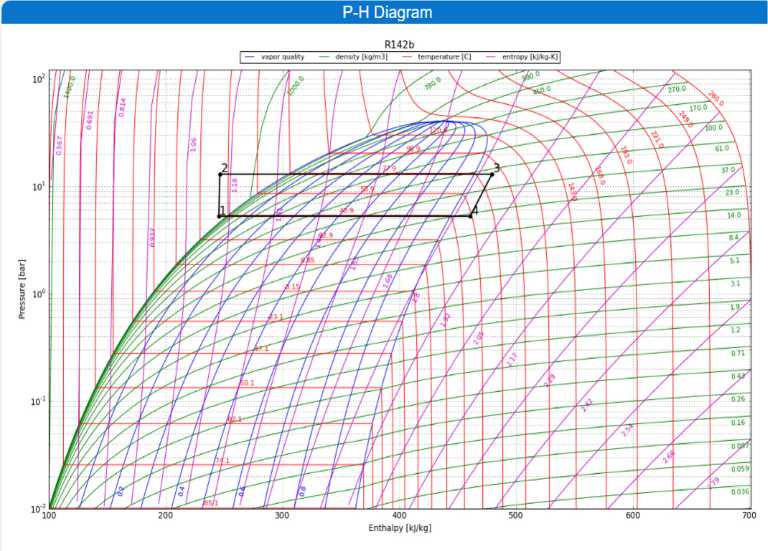Click the 400 enthalpy axis tick label
Viewport: 768px width, 551px height.
399,516
